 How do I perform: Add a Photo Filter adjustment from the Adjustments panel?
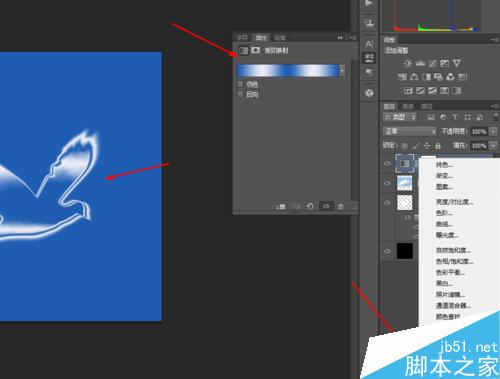[x=438, y=77]
